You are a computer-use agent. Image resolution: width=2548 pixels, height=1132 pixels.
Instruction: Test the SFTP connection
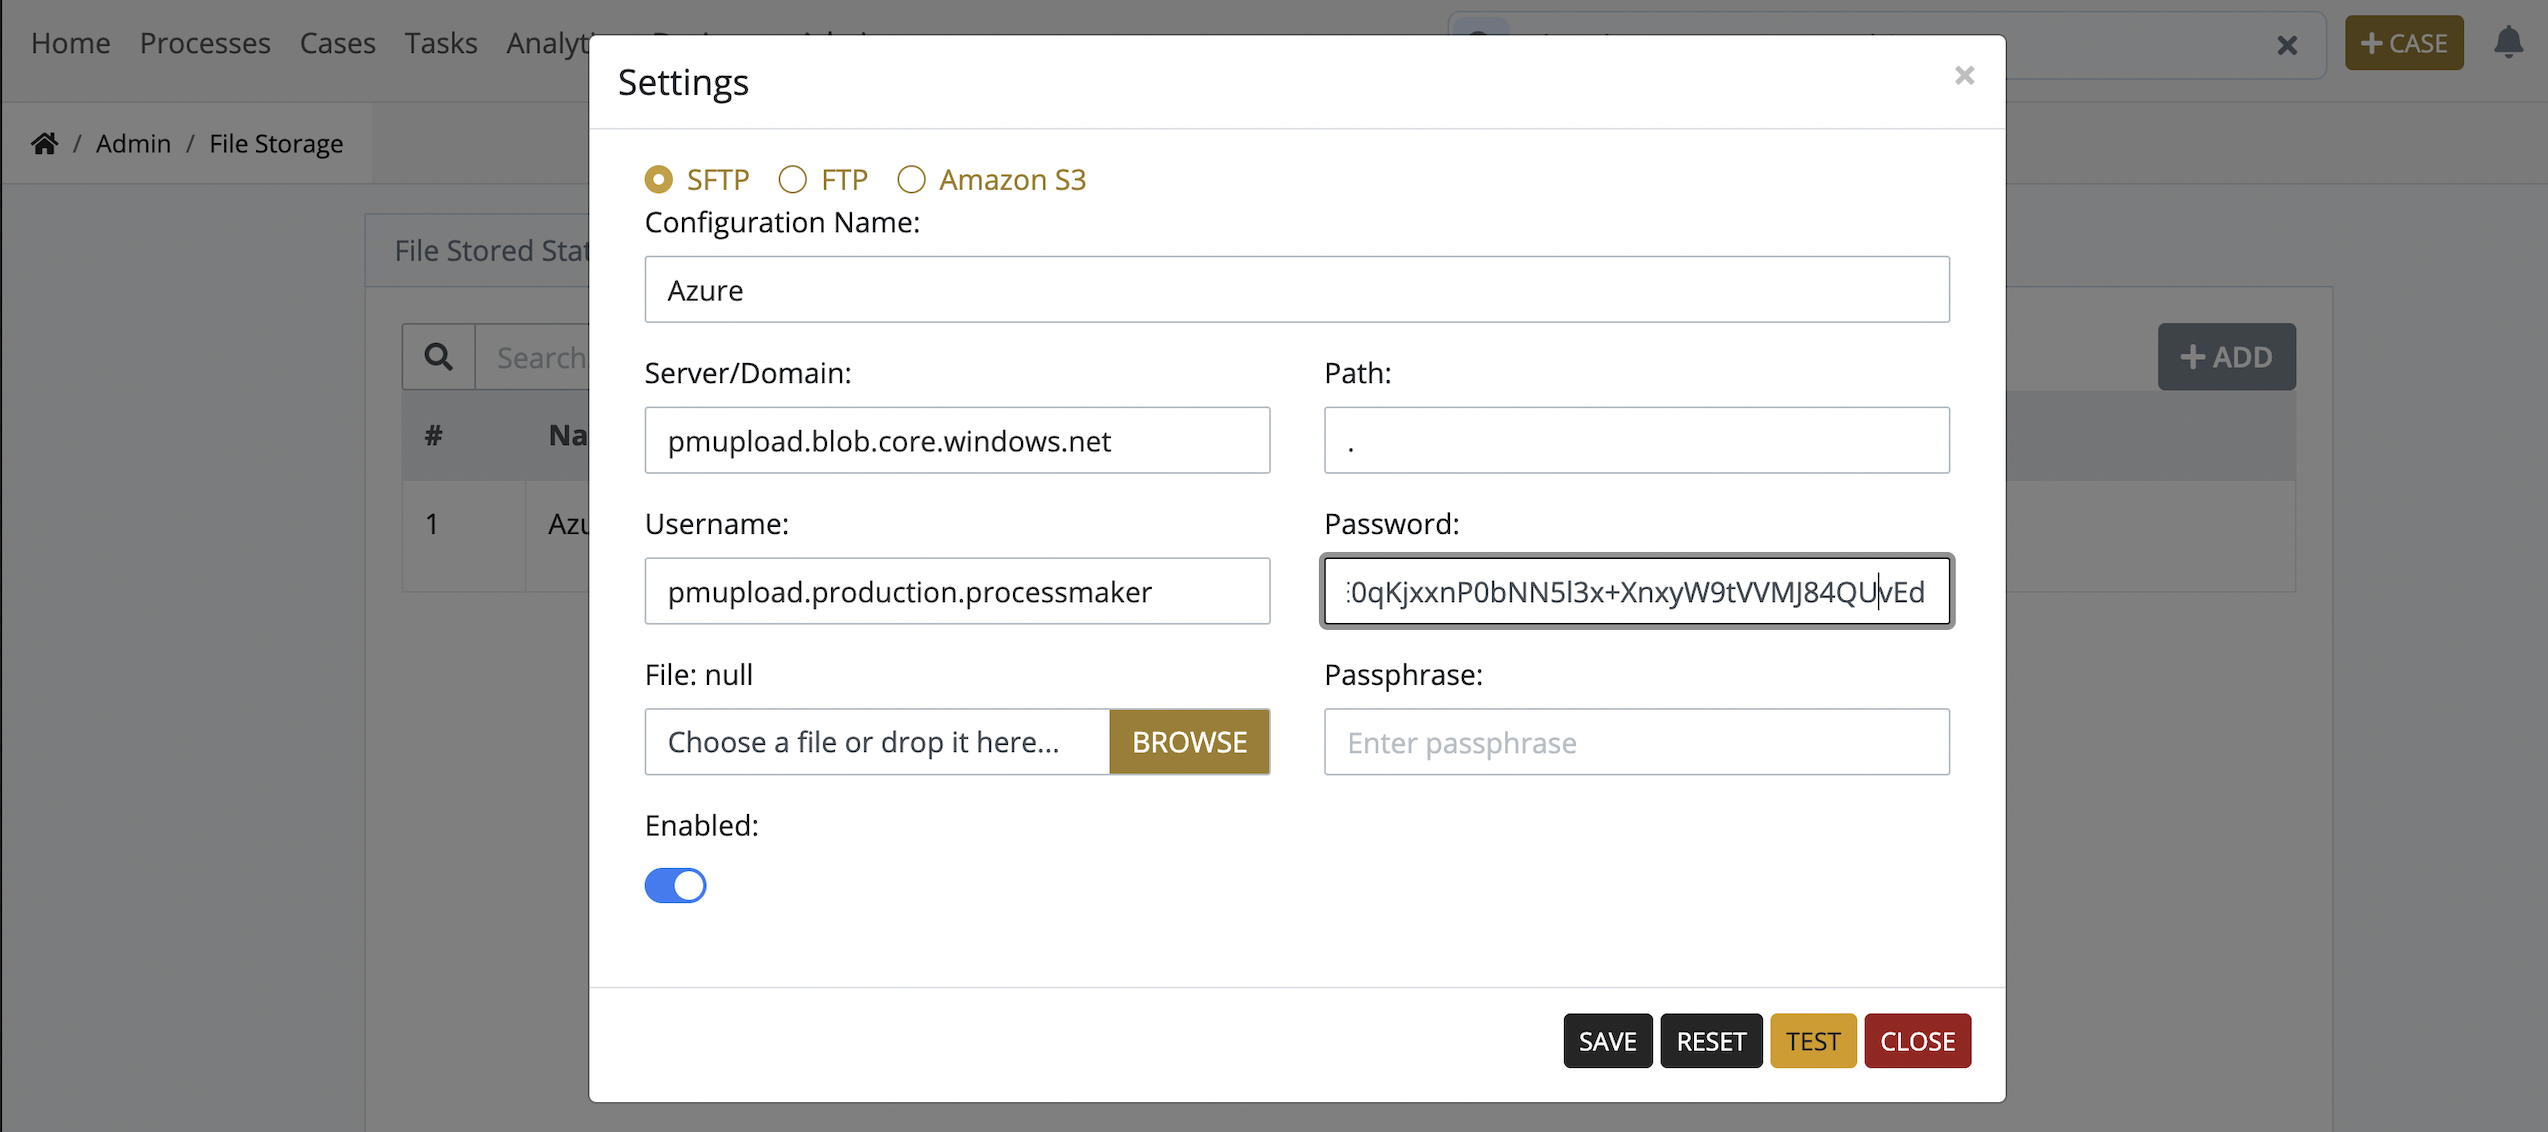[1813, 1041]
